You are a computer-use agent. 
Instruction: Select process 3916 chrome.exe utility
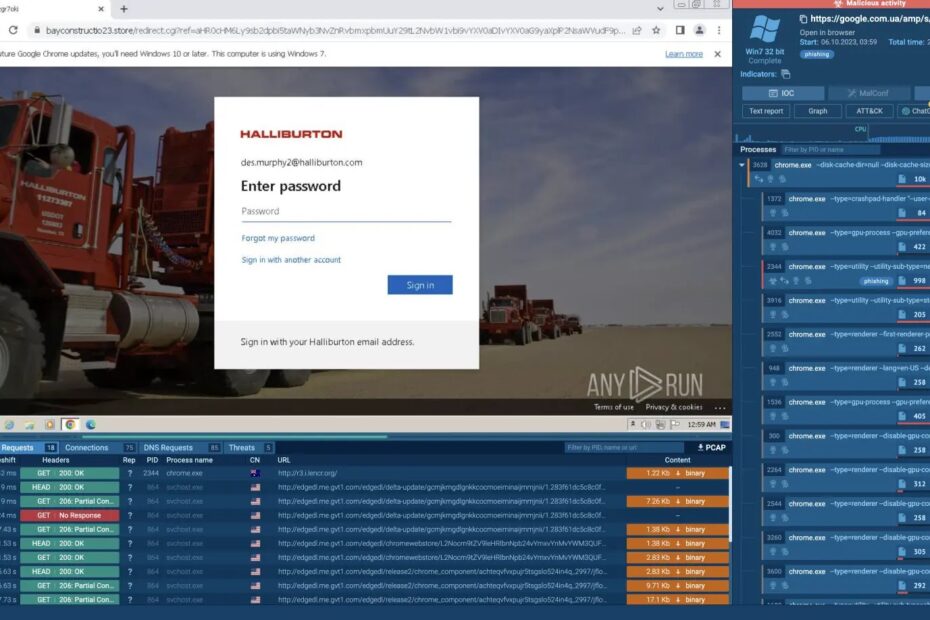point(846,307)
